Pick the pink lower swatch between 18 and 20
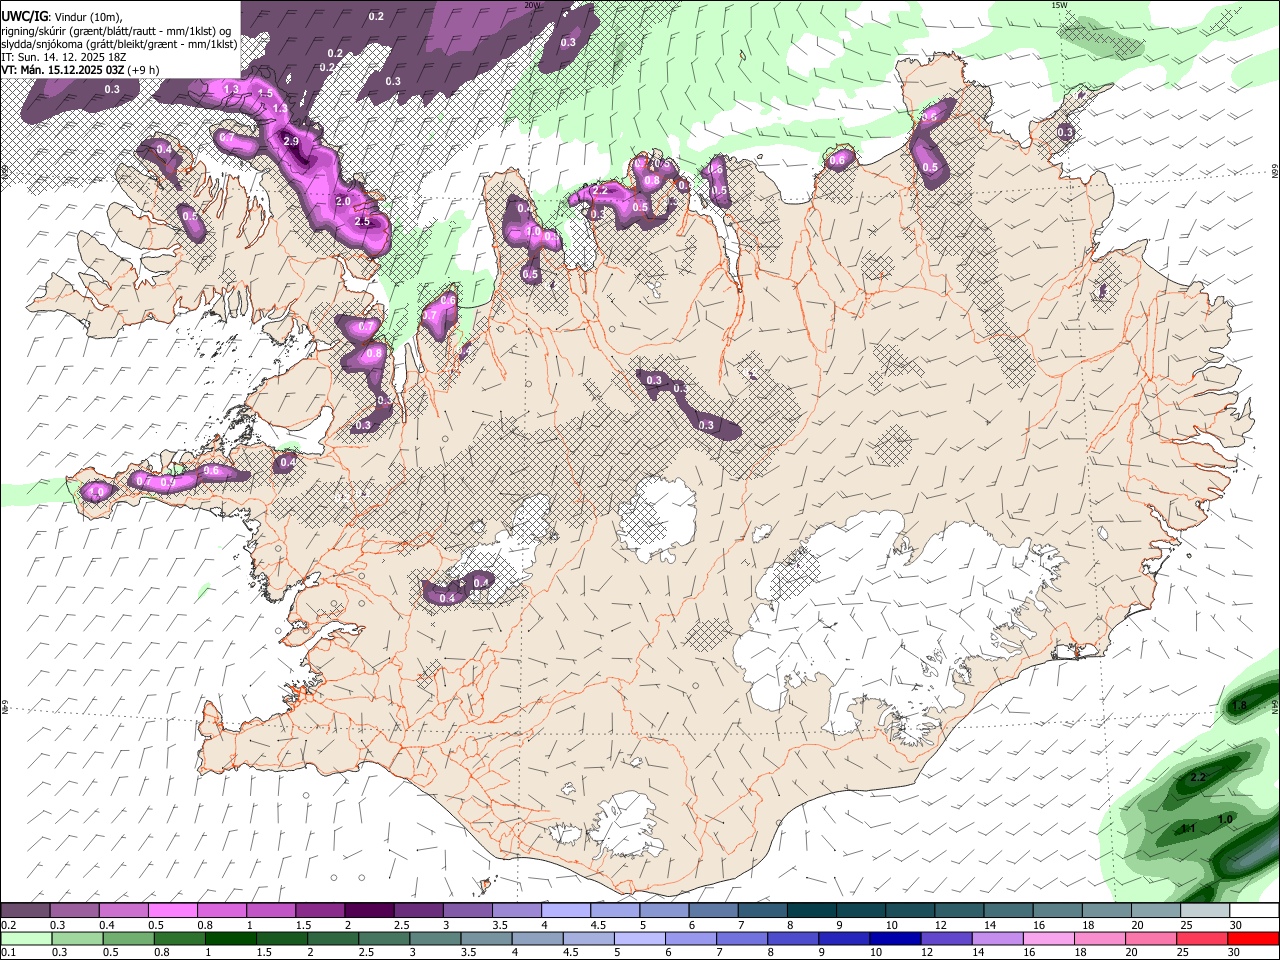 [x=1100, y=938]
